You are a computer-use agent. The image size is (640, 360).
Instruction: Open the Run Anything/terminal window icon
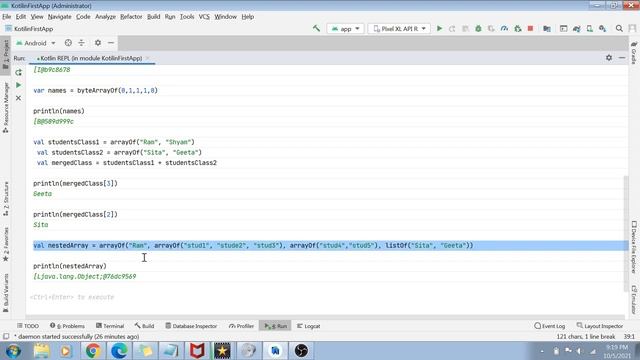point(564,29)
